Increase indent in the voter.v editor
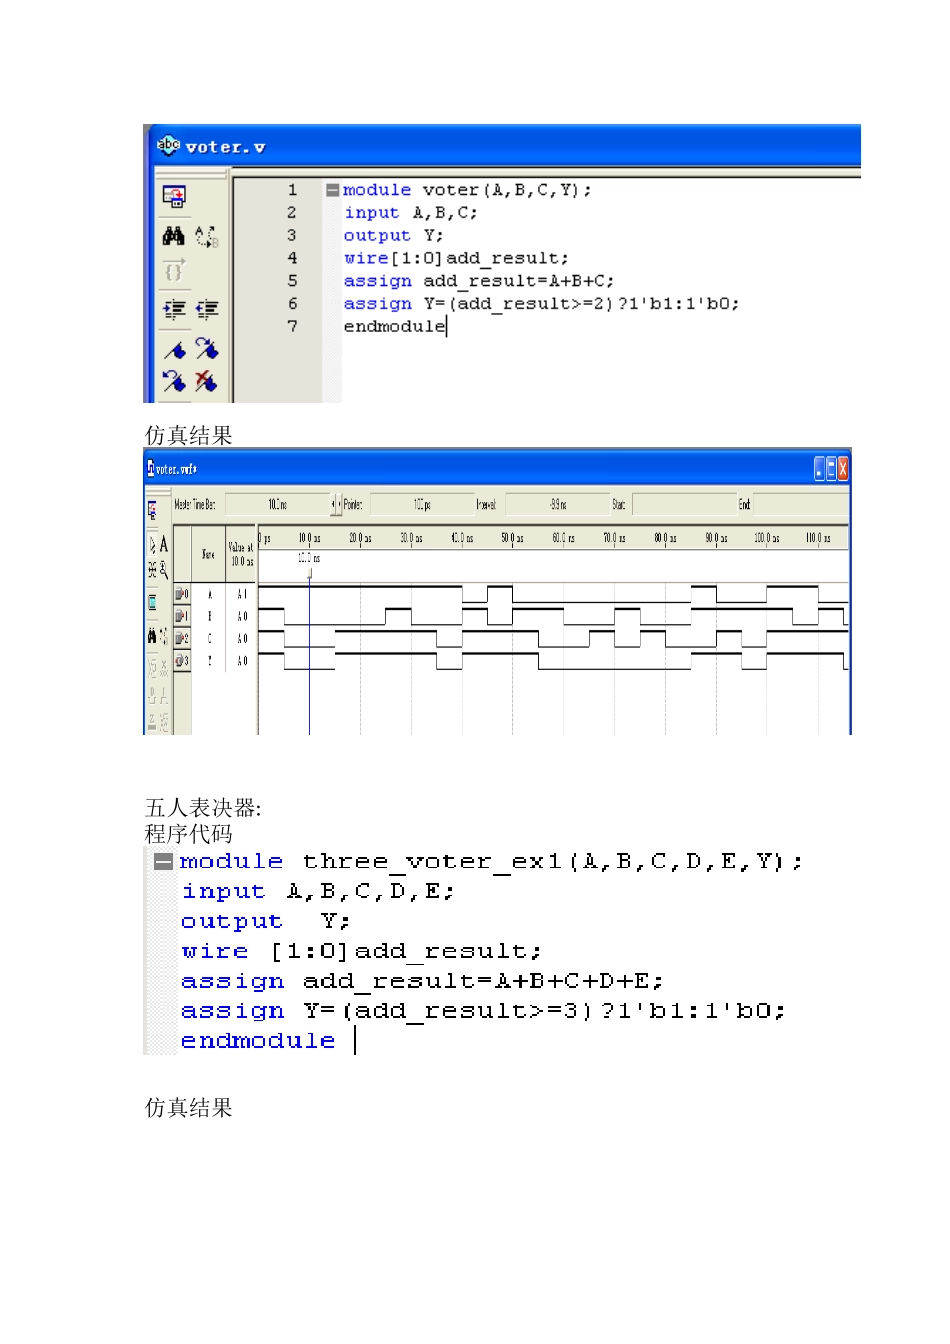950x1344 pixels. (x=174, y=309)
